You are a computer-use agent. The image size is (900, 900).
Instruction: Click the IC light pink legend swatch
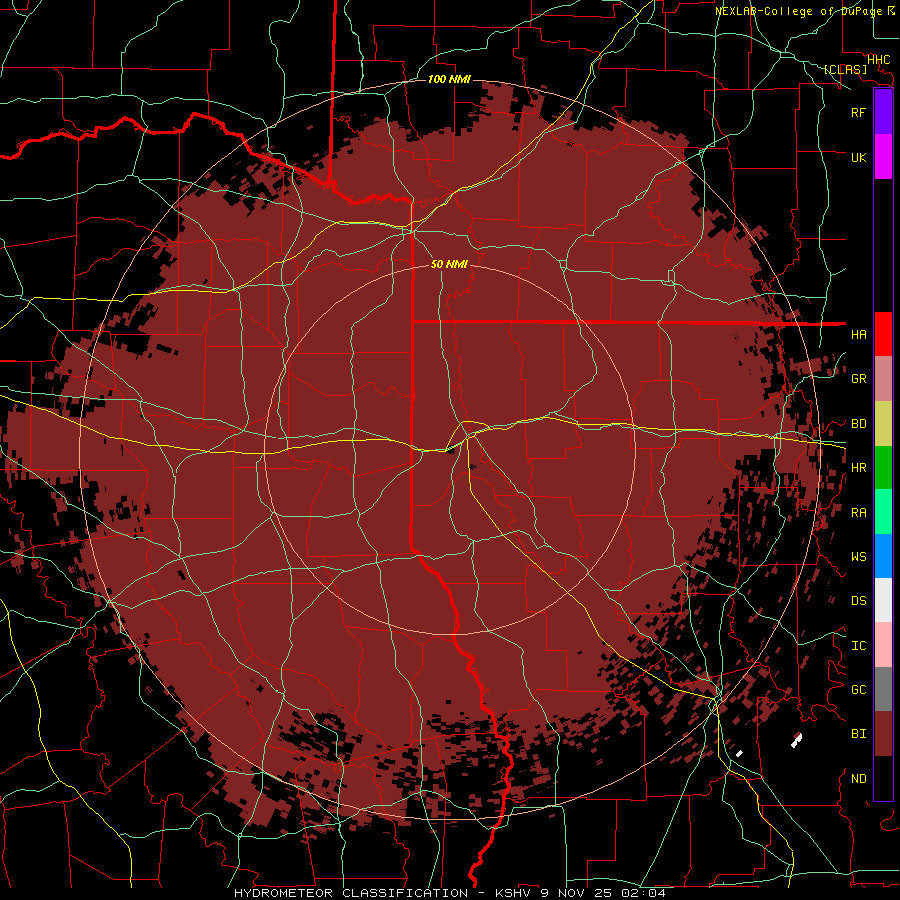coord(883,645)
